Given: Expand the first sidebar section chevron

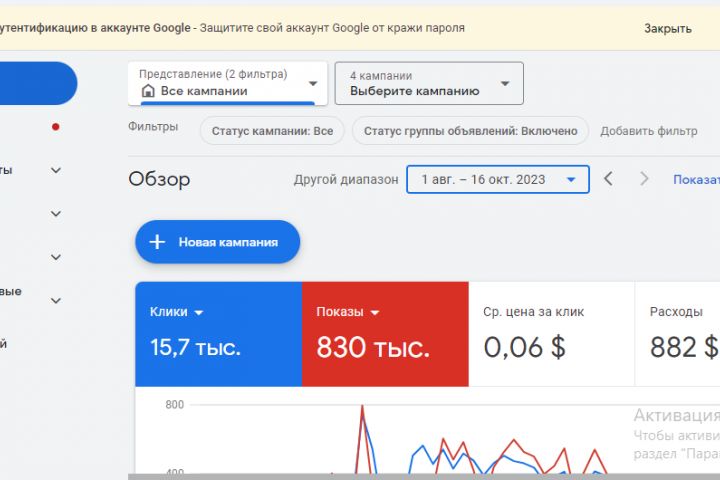Looking at the screenshot, I should click(x=56, y=170).
